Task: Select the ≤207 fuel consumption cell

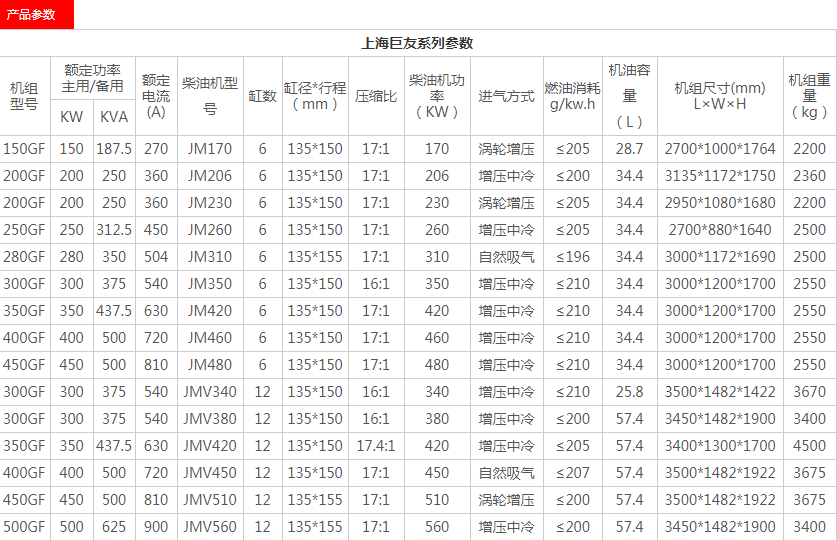Action: [x=572, y=473]
